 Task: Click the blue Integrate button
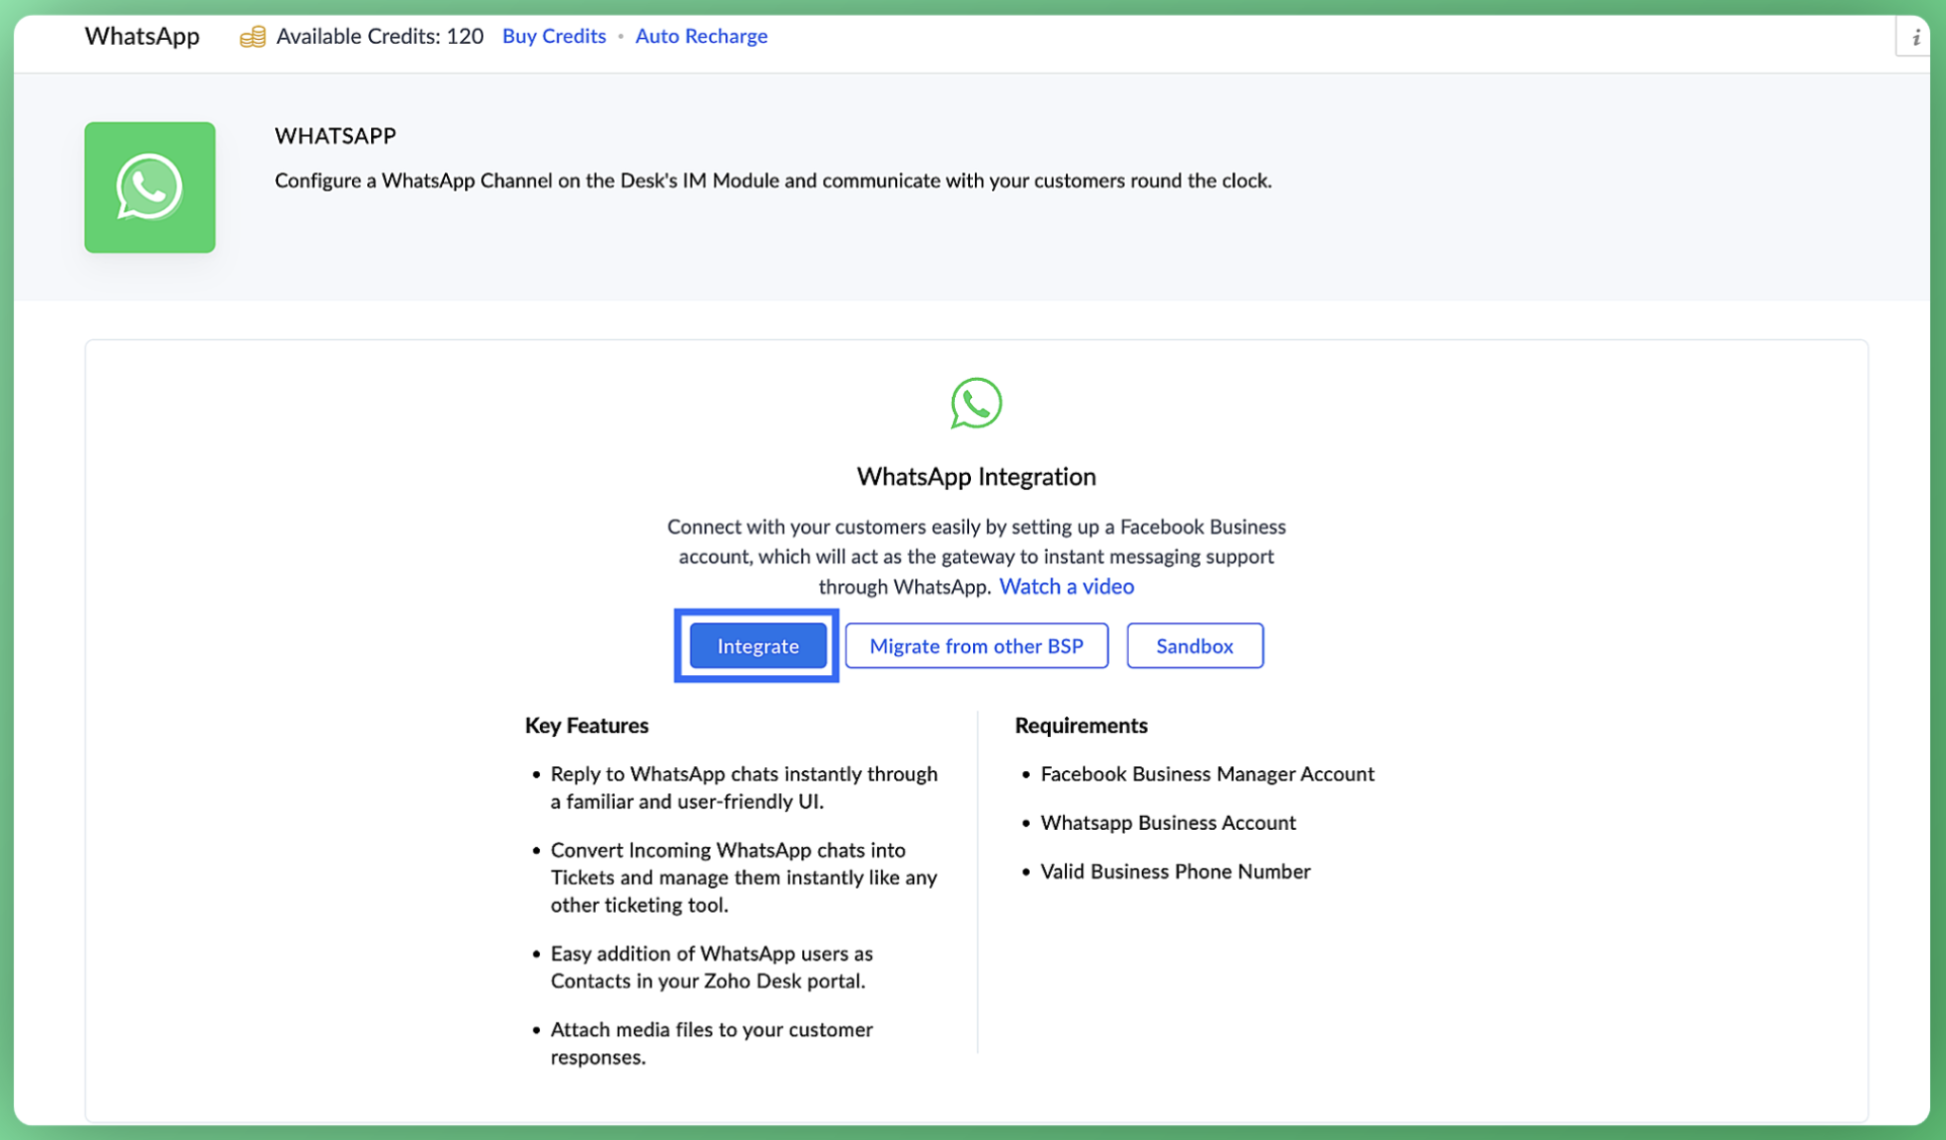coord(757,646)
